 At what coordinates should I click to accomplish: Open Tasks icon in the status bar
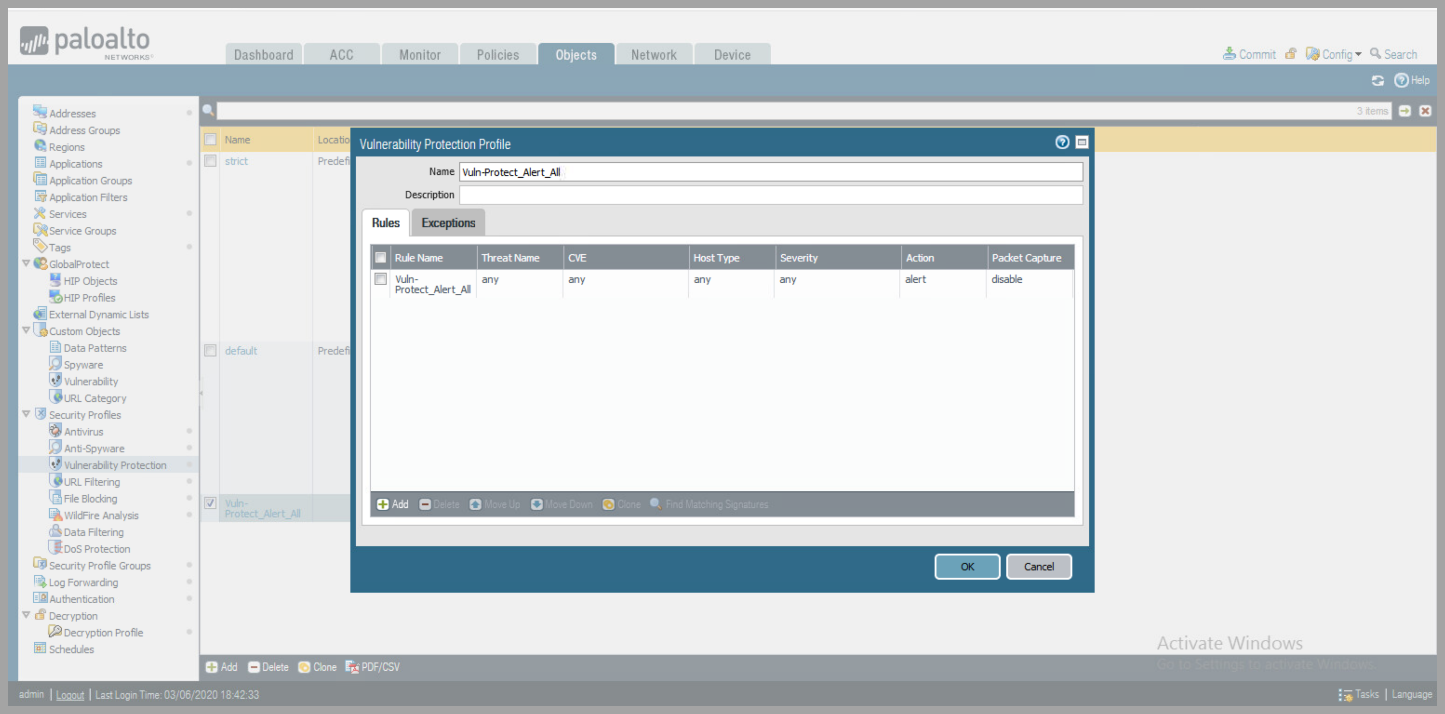pos(1346,694)
